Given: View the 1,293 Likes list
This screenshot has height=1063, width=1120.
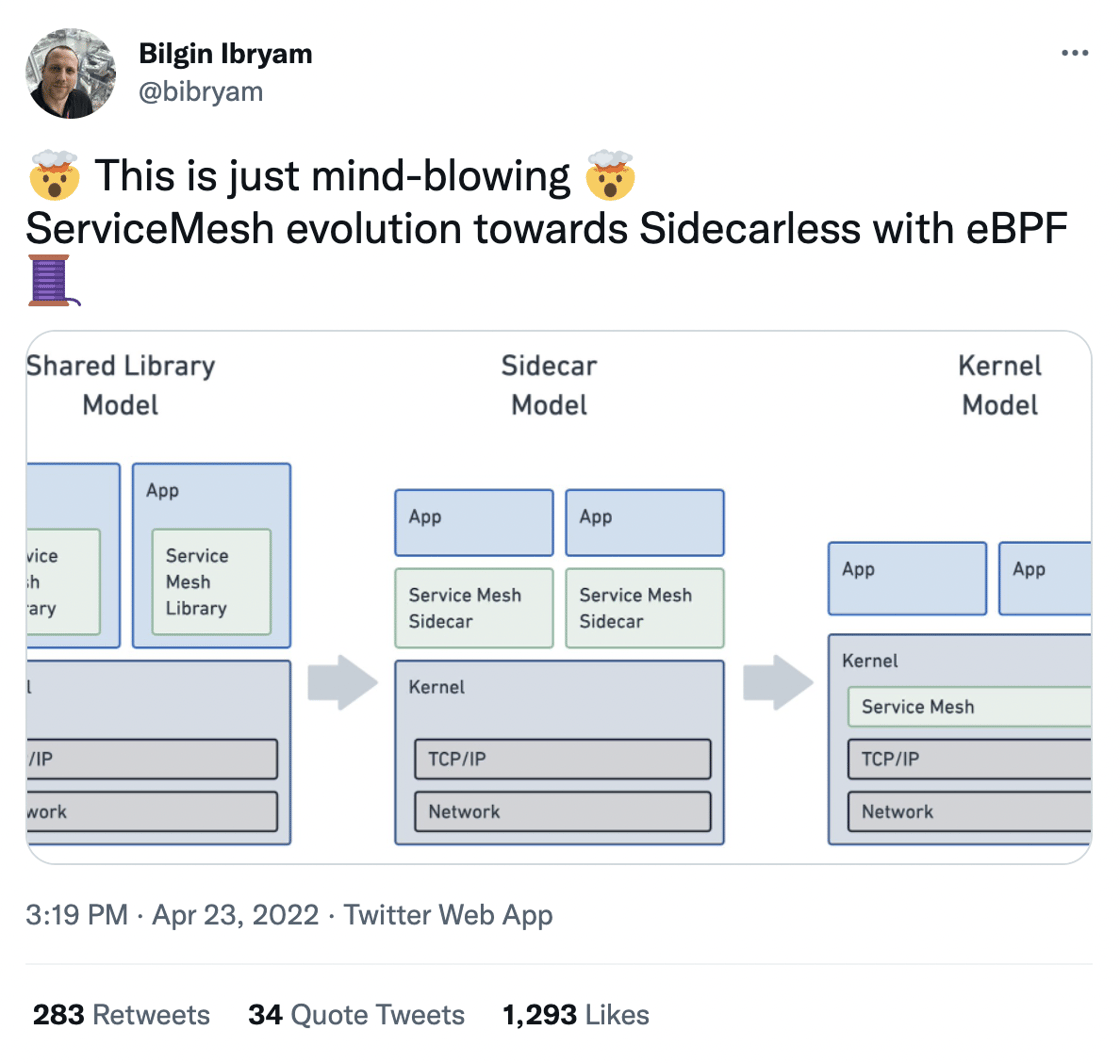Looking at the screenshot, I should [575, 1015].
